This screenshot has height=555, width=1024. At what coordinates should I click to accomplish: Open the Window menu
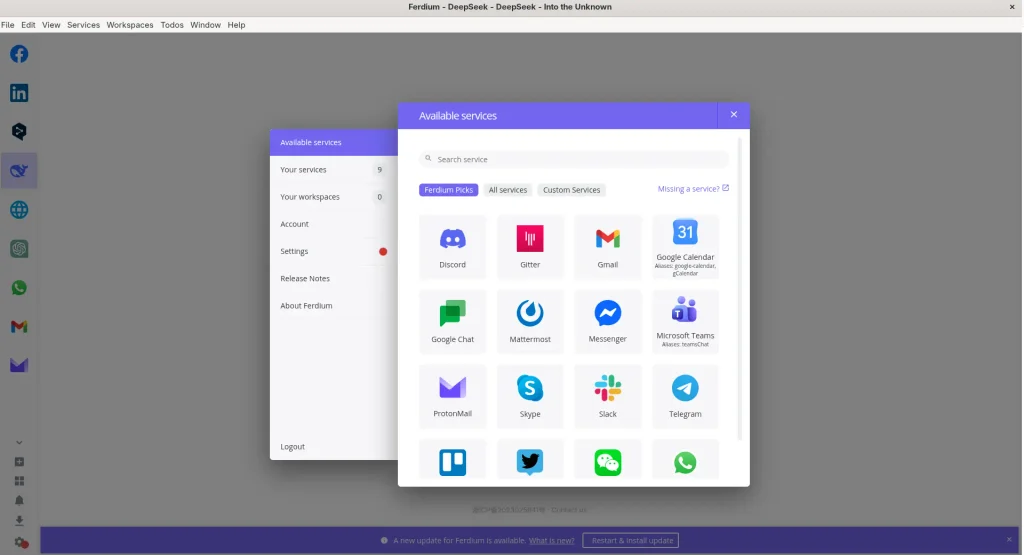[206, 25]
